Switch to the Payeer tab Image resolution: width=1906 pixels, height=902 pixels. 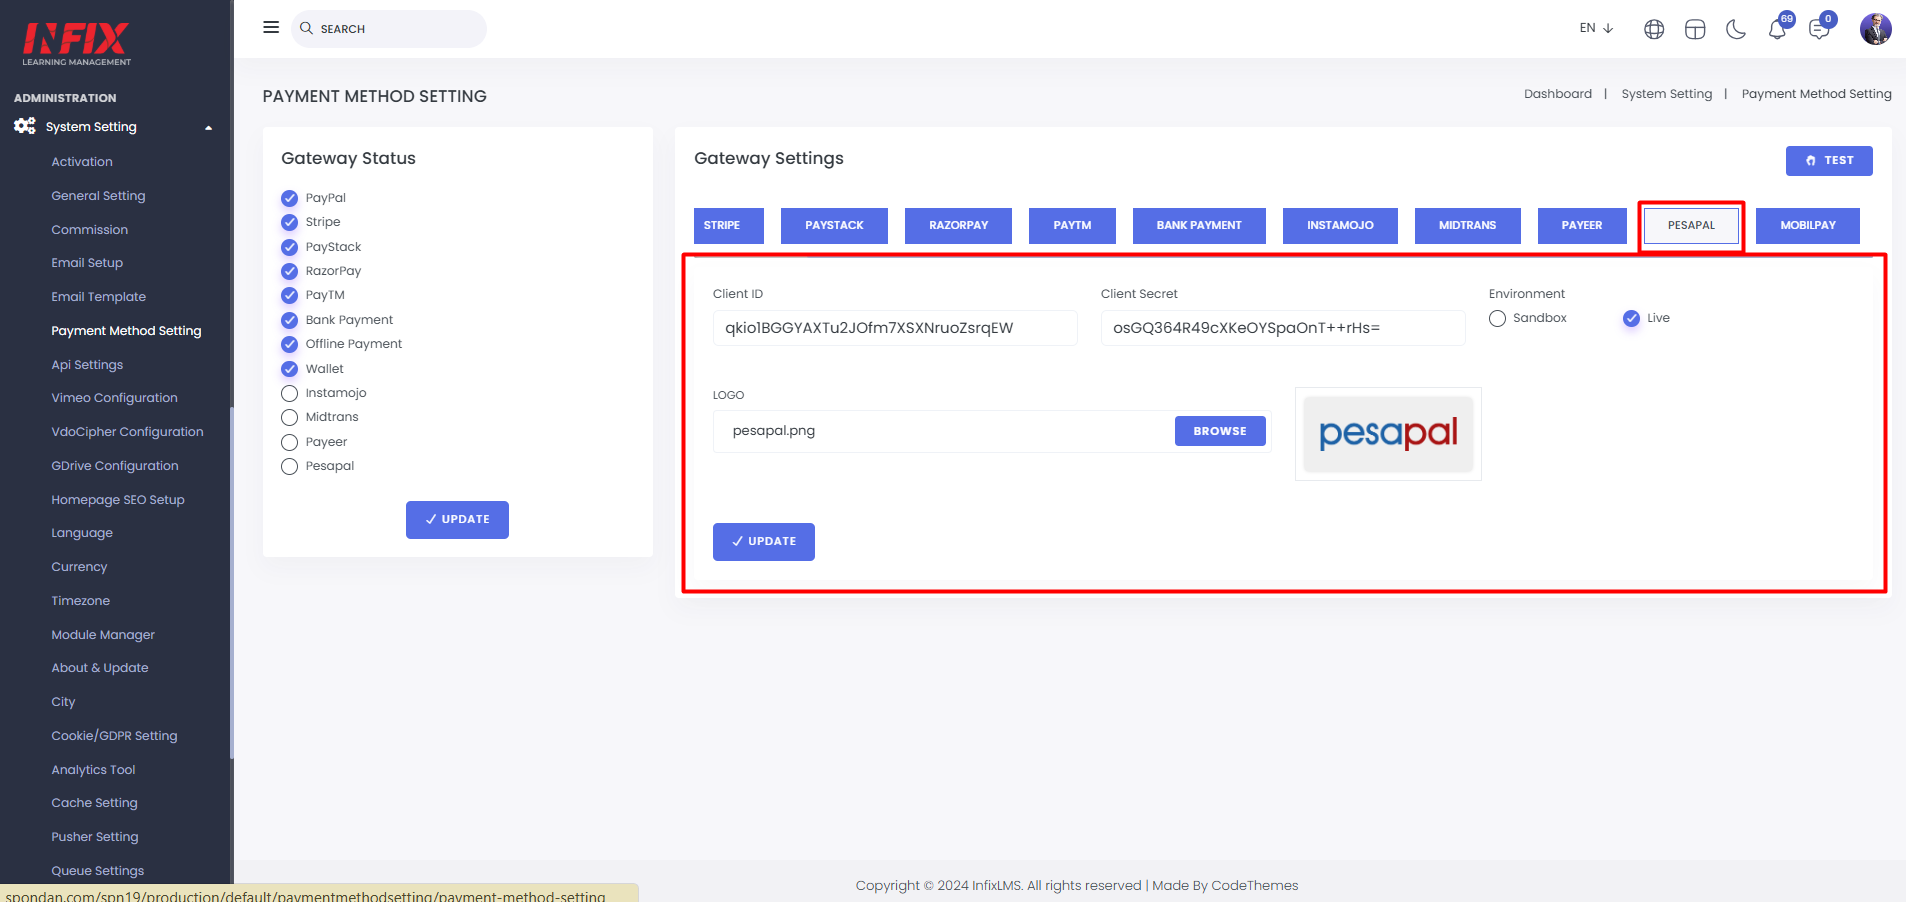[x=1582, y=225]
